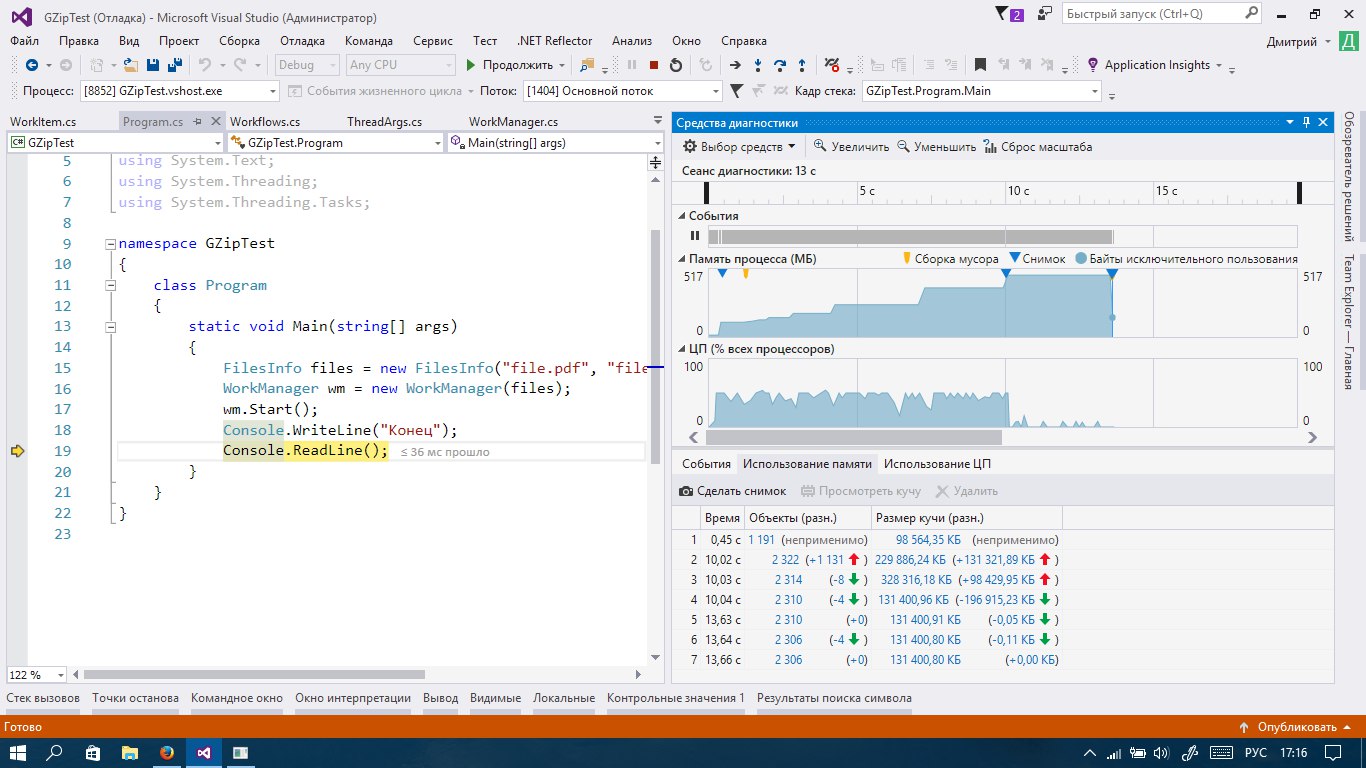Collapse the class Program outline node
1366x768 pixels.
(x=110, y=285)
